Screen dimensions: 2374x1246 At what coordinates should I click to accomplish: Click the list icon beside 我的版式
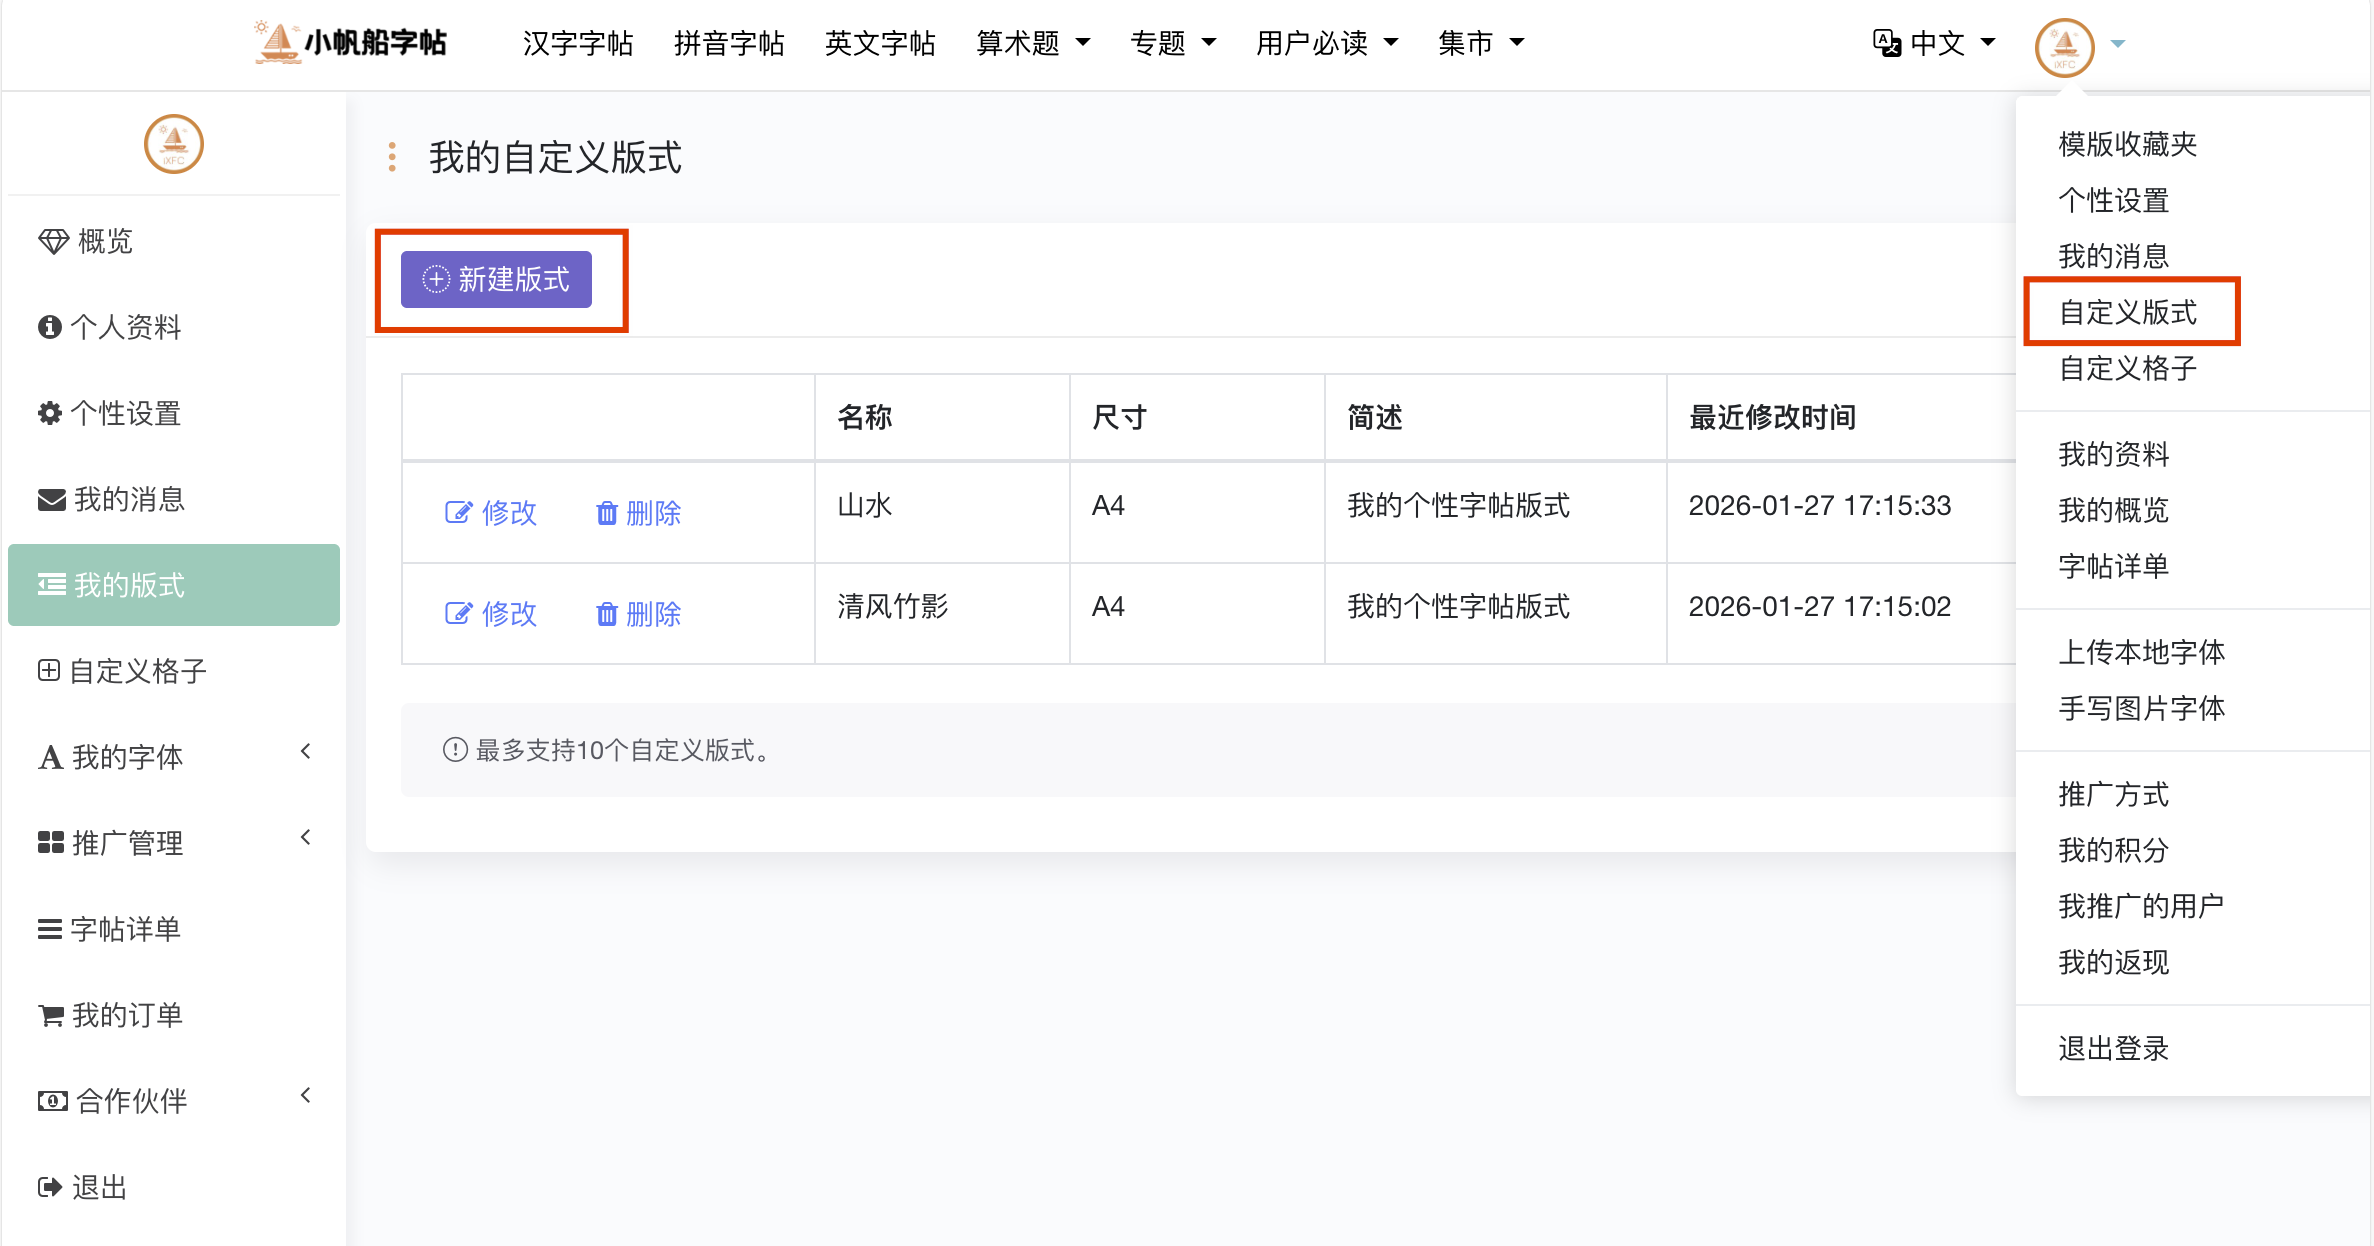[52, 585]
